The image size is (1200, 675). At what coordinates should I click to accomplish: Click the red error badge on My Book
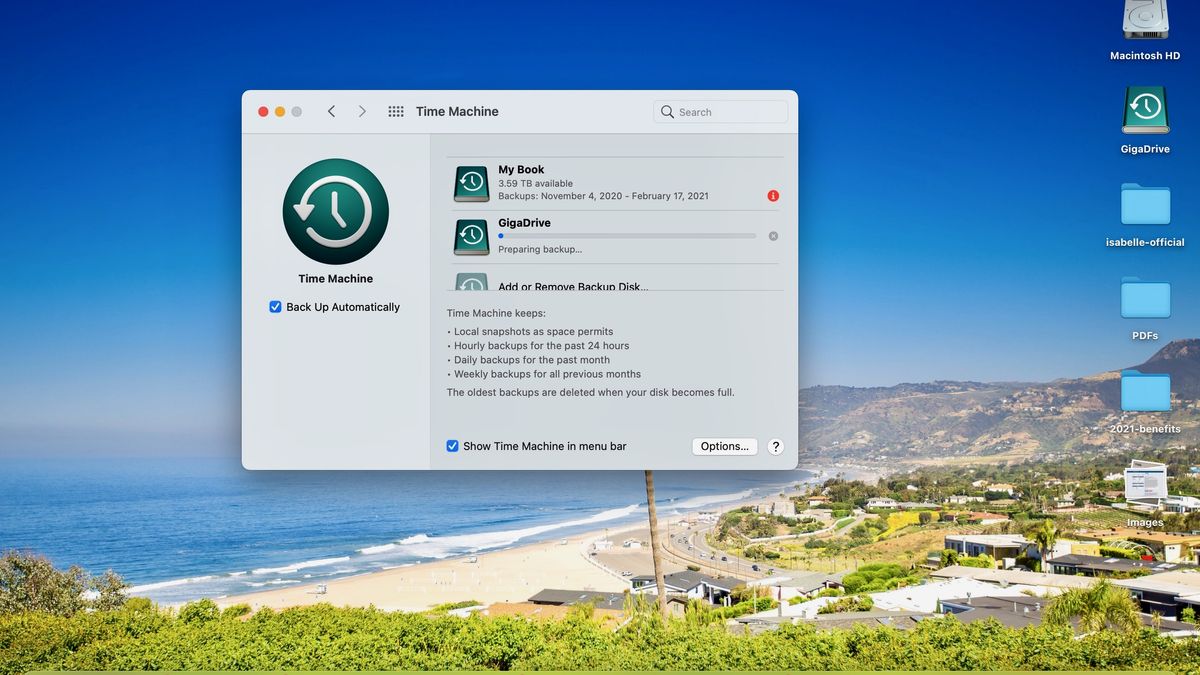[772, 196]
